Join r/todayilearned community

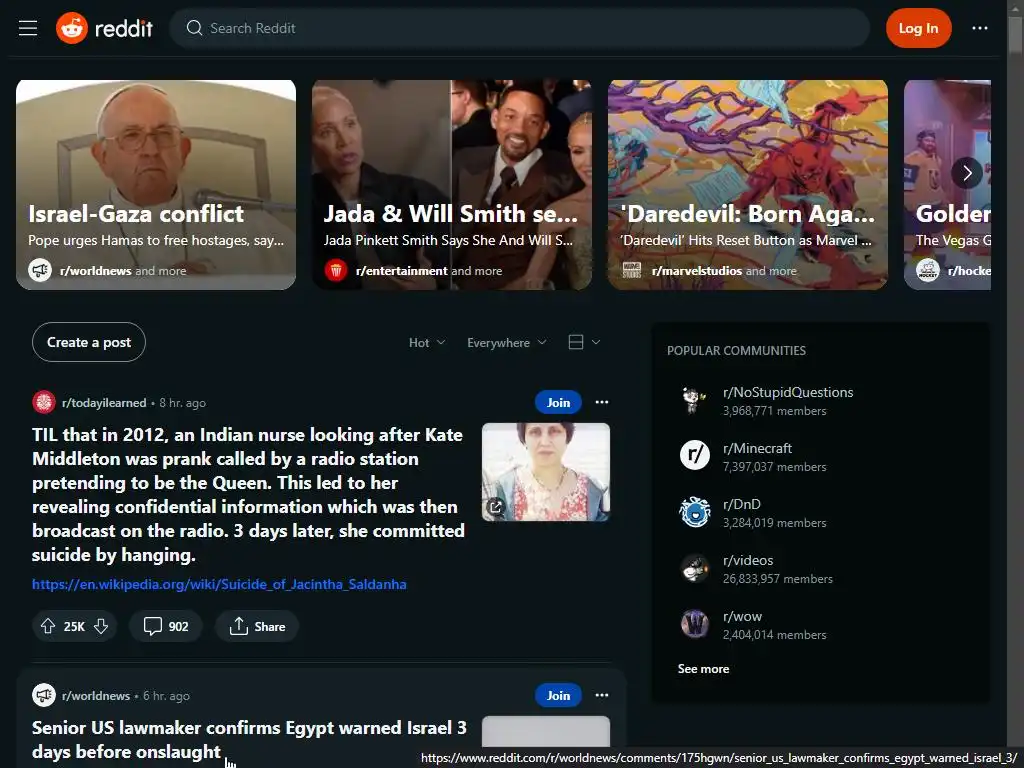pos(558,402)
